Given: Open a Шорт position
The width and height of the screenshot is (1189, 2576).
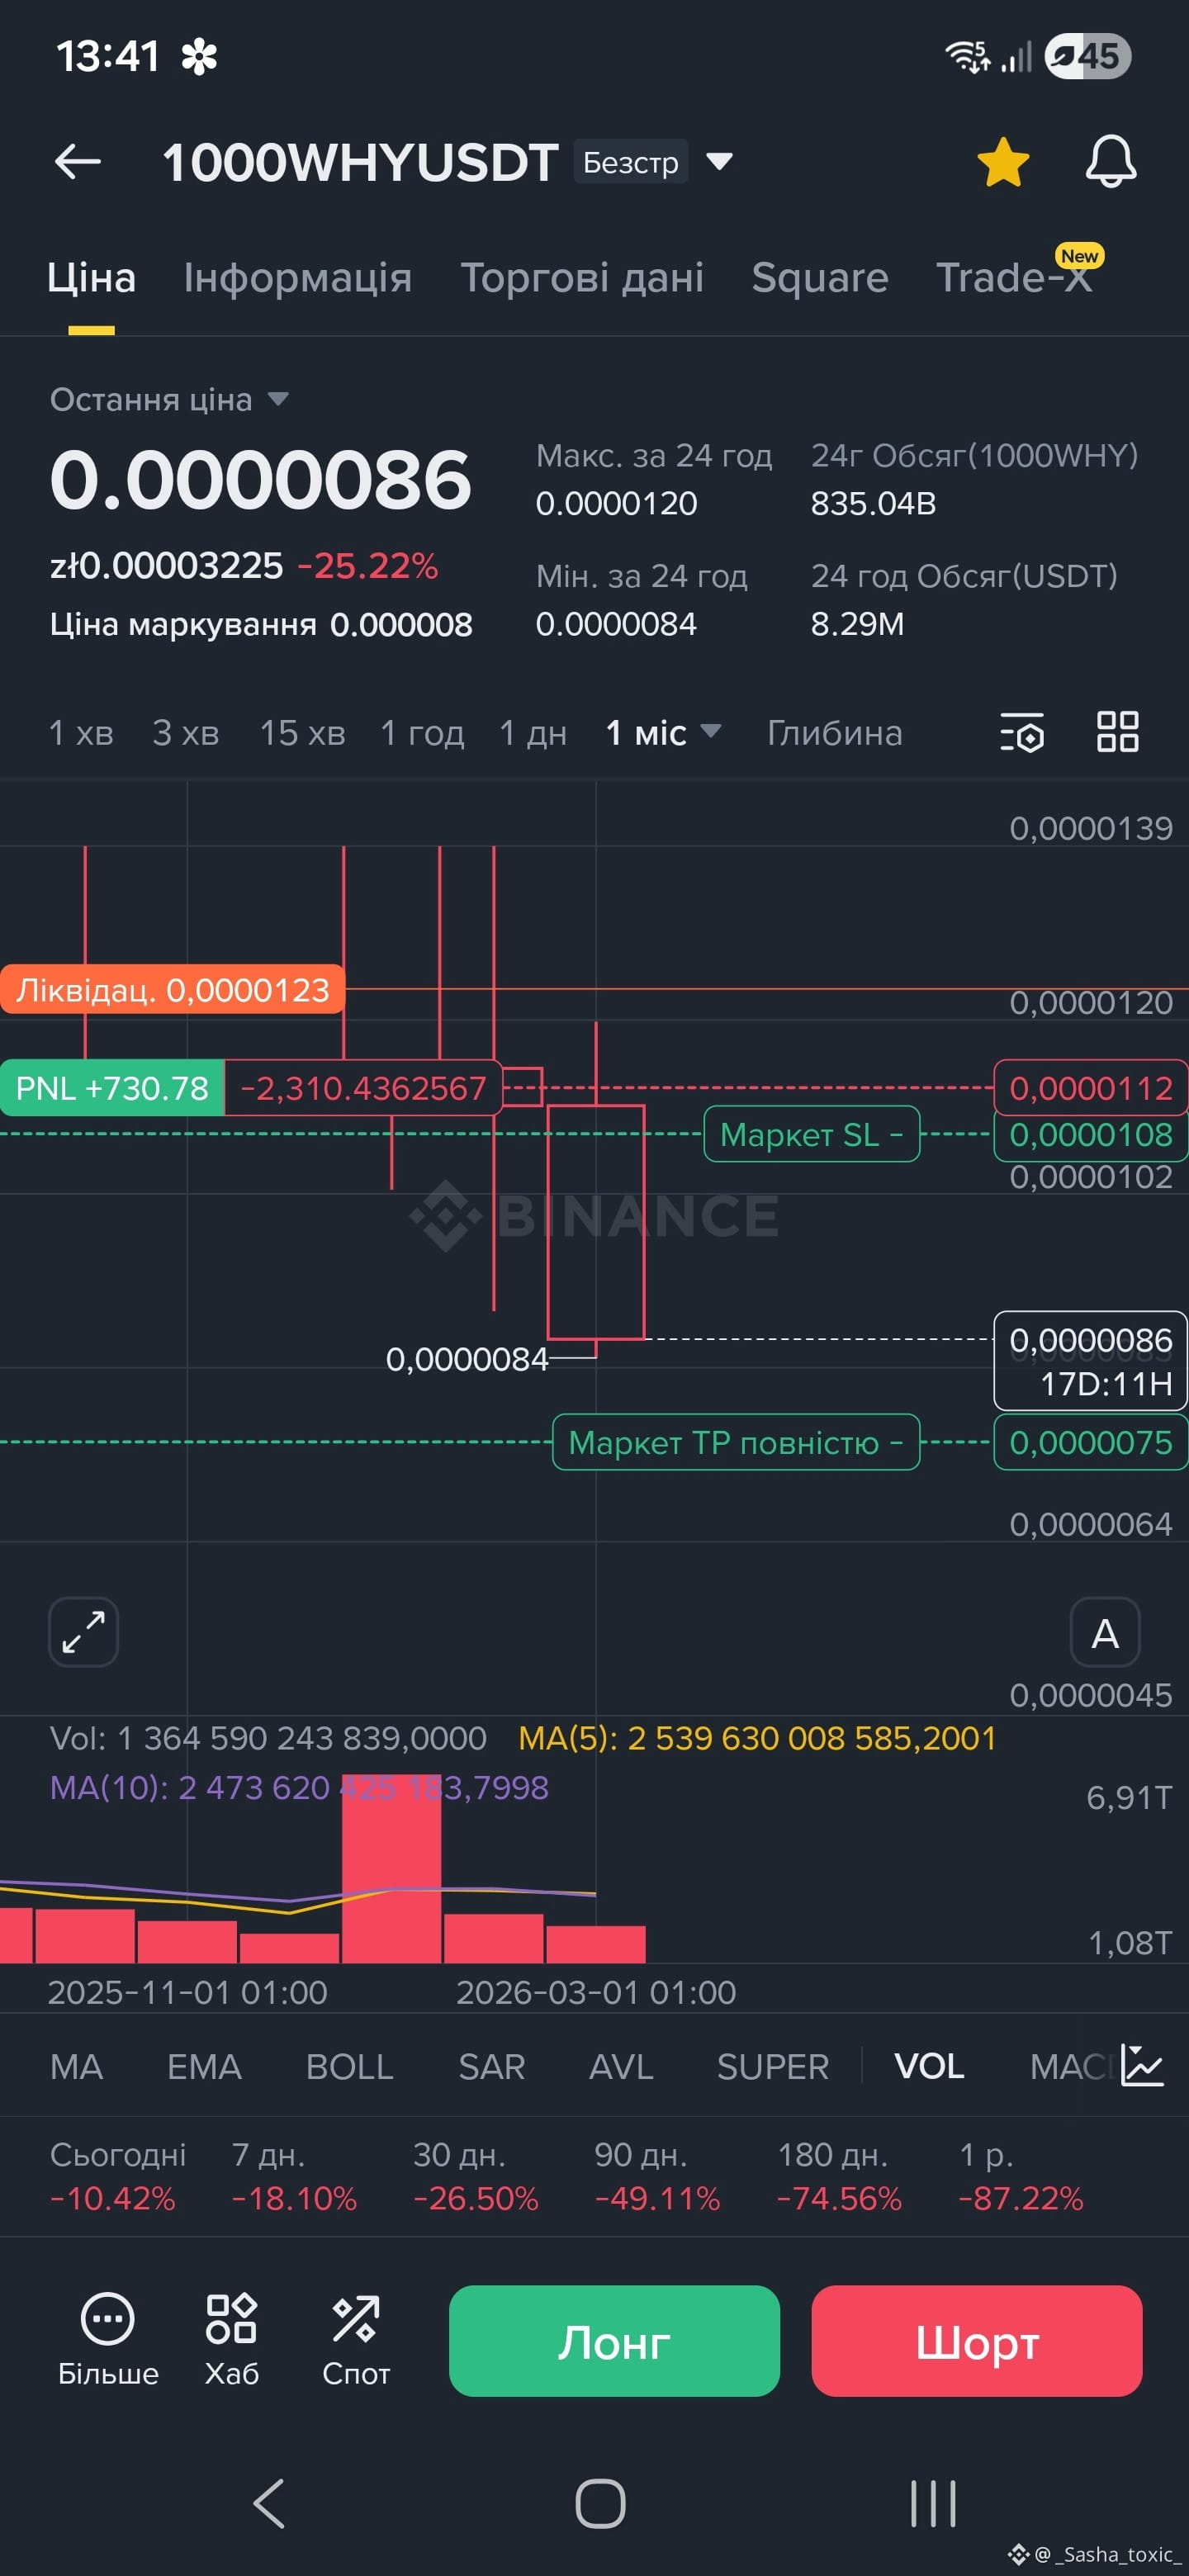Looking at the screenshot, I should (977, 2341).
